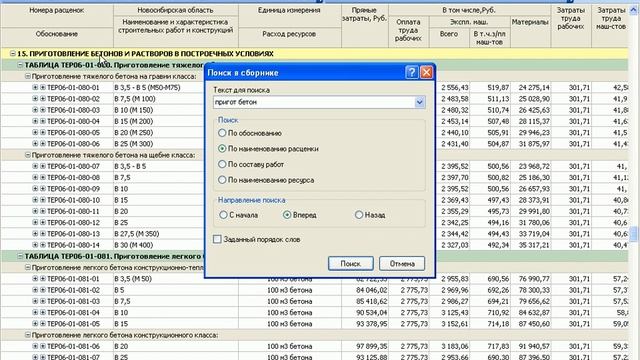Click the Прямые затраты, Руб. column header
The height and width of the screenshot is (360, 640).
[x=364, y=14]
